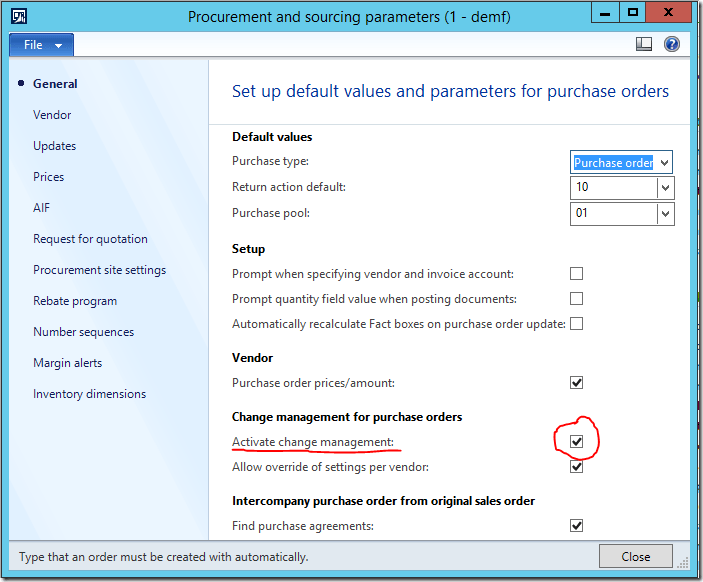Open the Return action default dropdown
Image resolution: width=703 pixels, height=582 pixels.
[x=665, y=188]
